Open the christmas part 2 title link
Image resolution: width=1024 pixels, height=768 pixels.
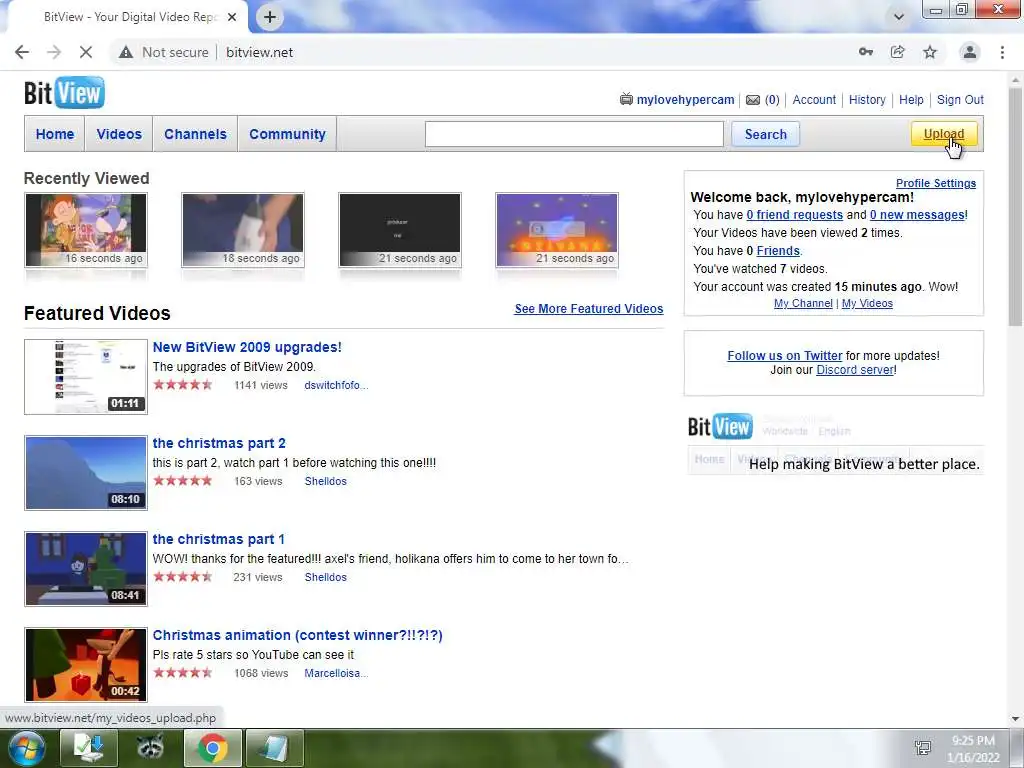click(x=219, y=443)
